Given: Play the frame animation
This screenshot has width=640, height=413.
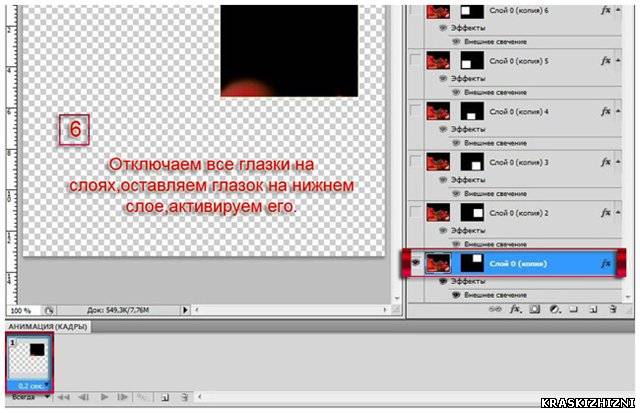Looking at the screenshot, I should pos(104,397).
